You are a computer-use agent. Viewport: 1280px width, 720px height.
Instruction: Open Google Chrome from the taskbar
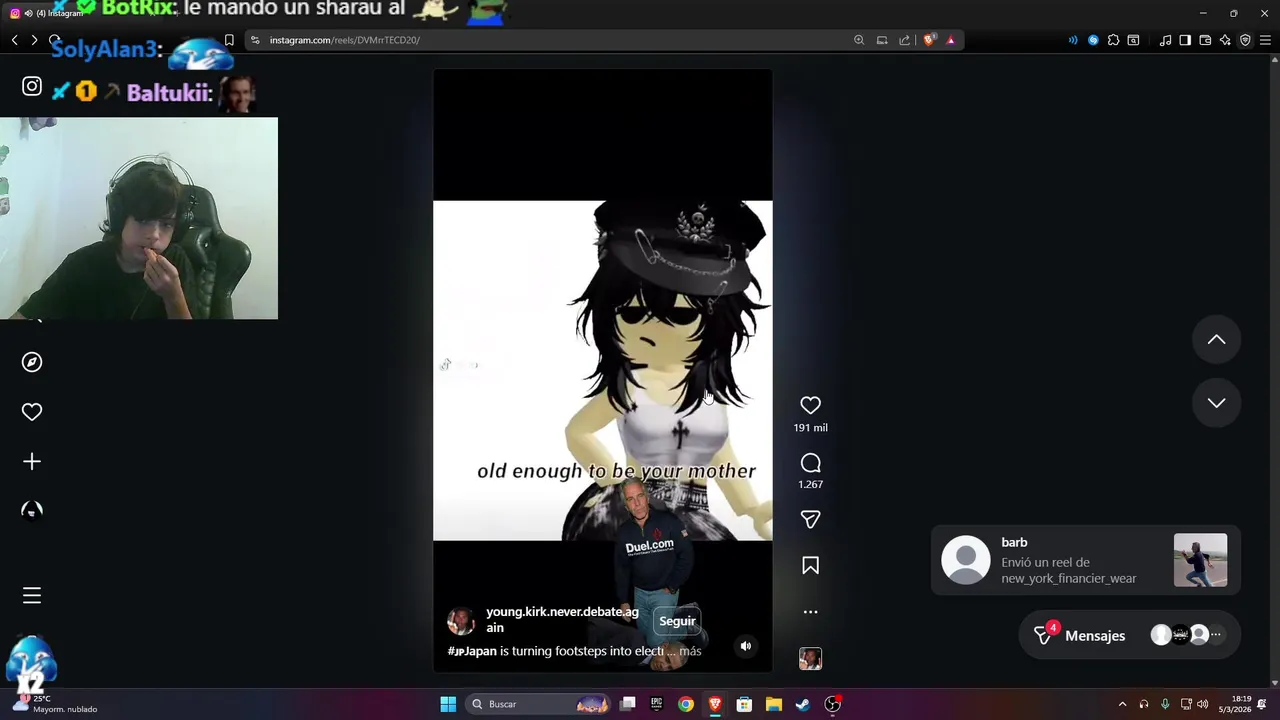click(x=686, y=704)
